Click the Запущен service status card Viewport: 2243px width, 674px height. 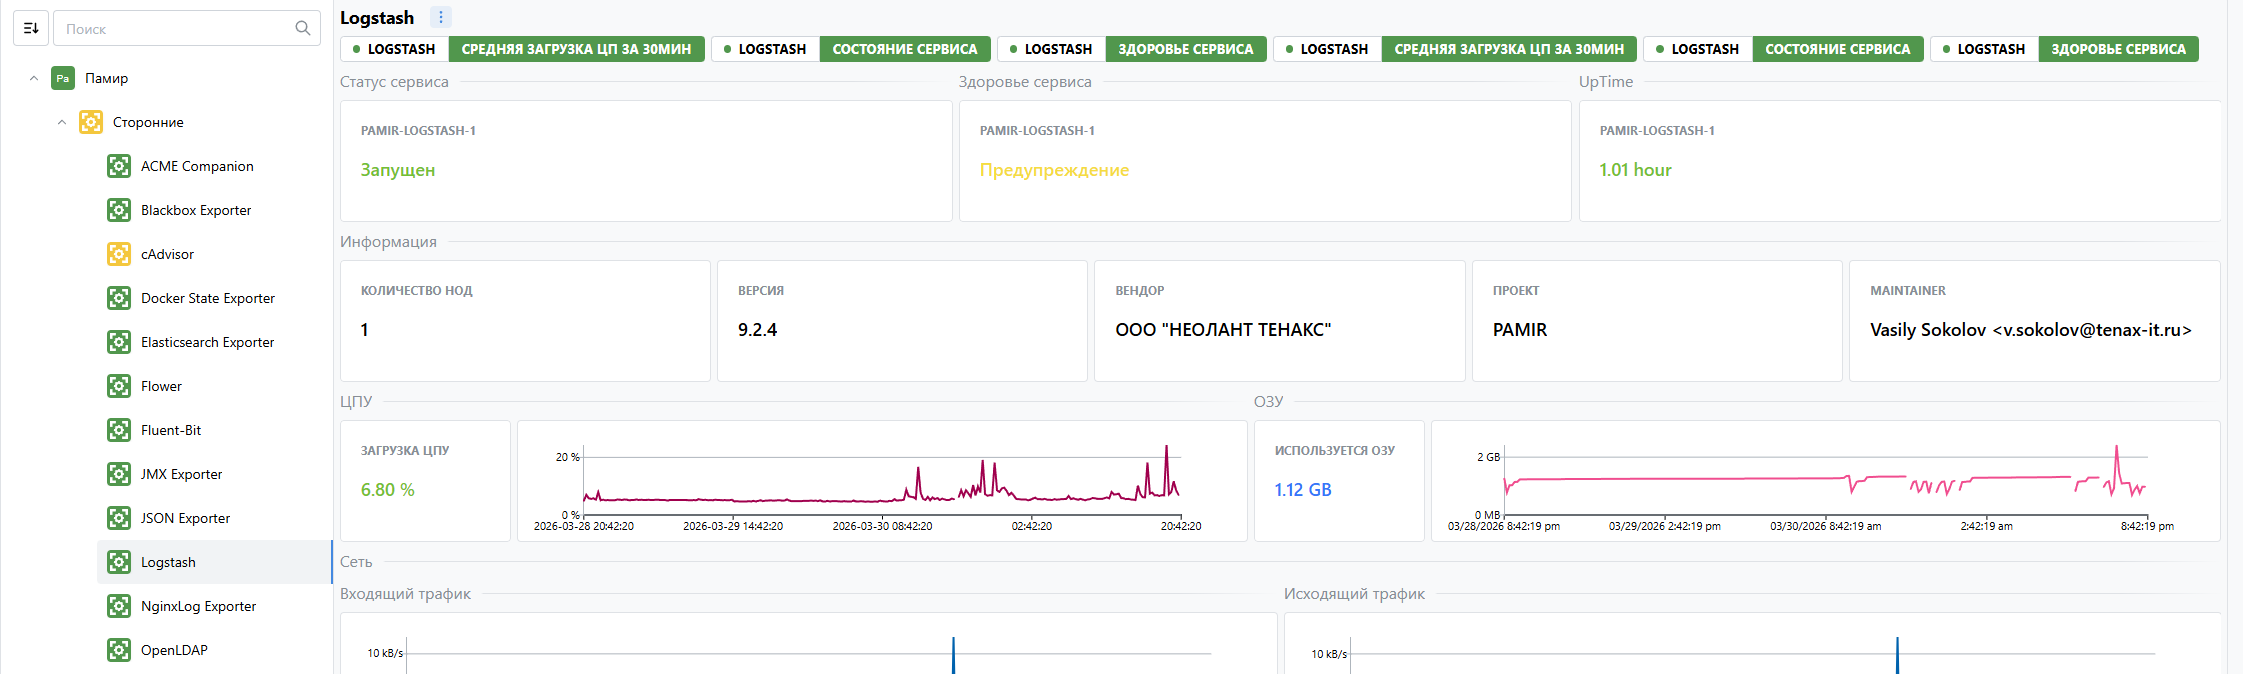(646, 161)
